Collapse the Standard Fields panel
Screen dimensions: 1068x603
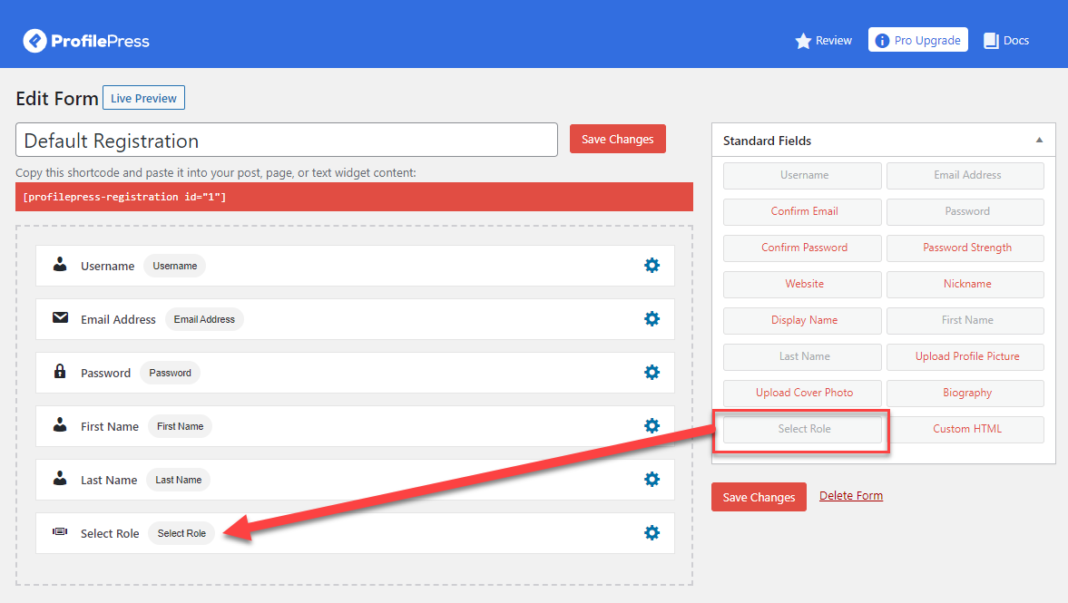1039,140
